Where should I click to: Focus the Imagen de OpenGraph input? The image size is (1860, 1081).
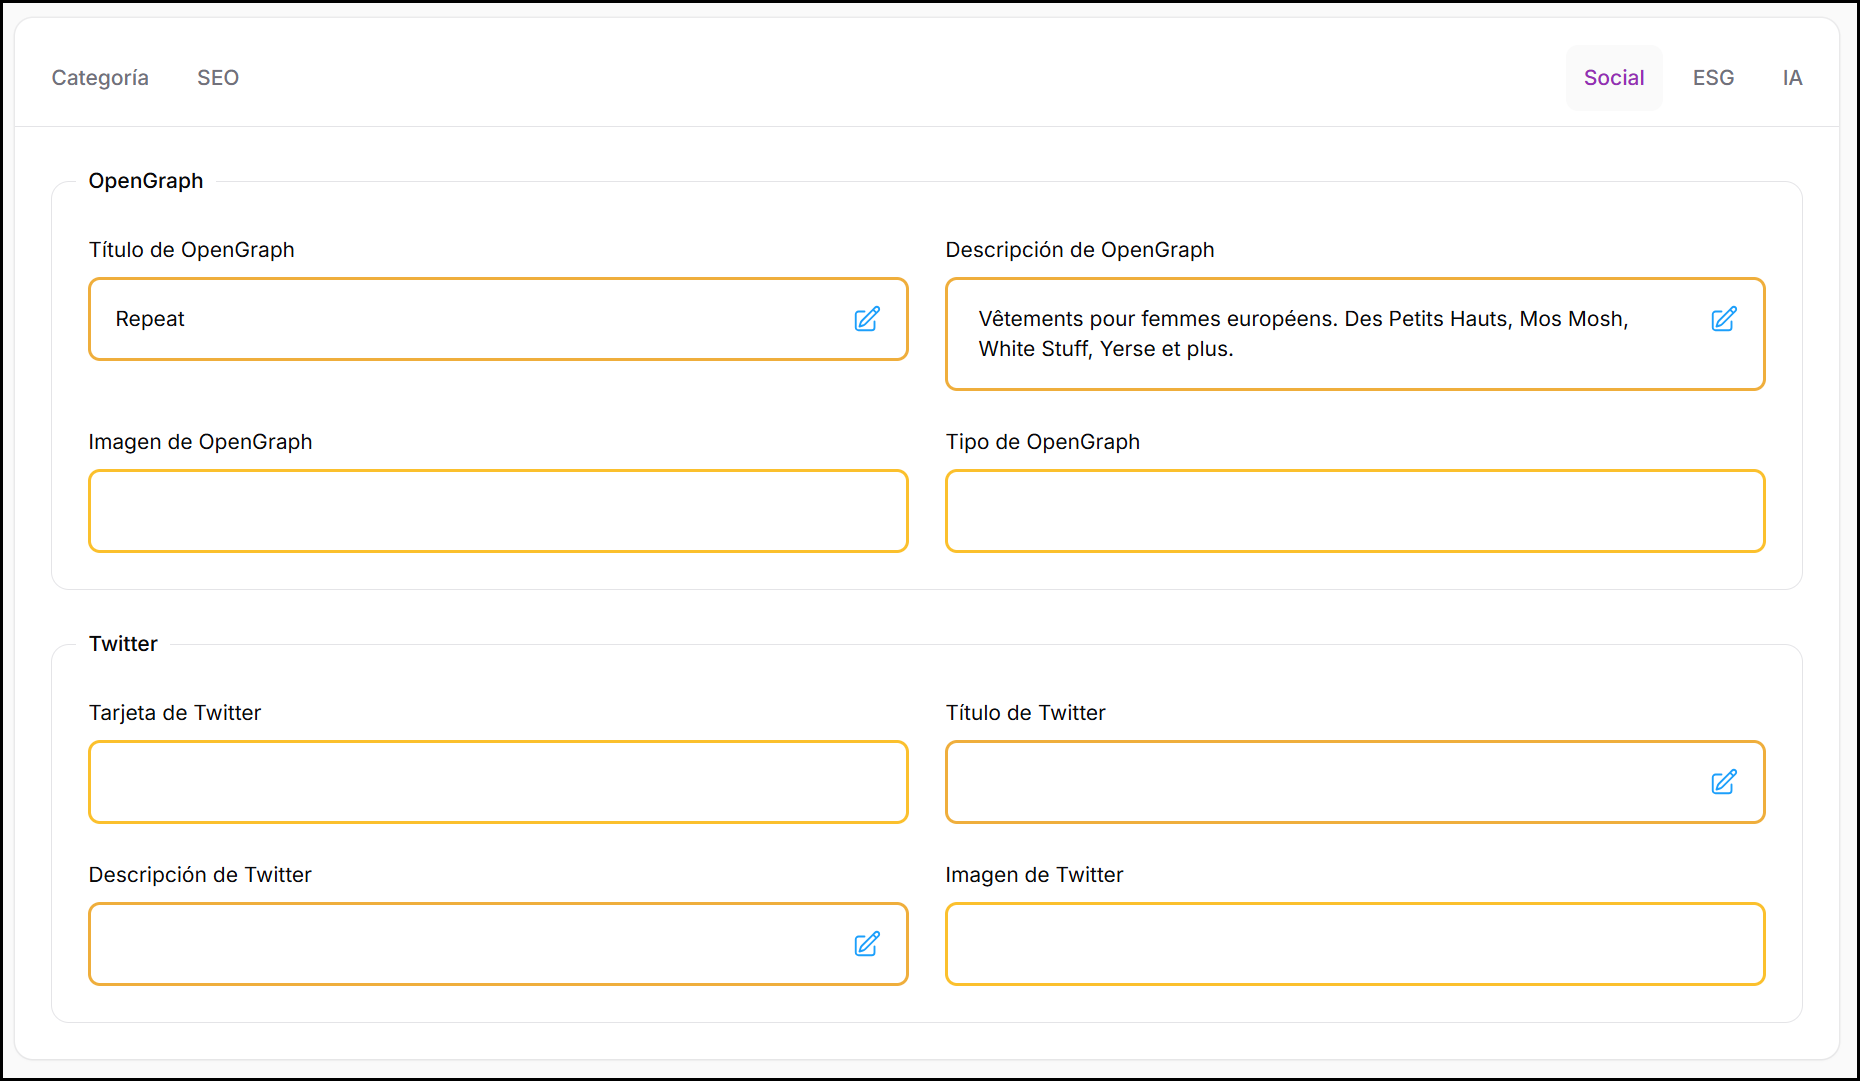tap(498, 511)
